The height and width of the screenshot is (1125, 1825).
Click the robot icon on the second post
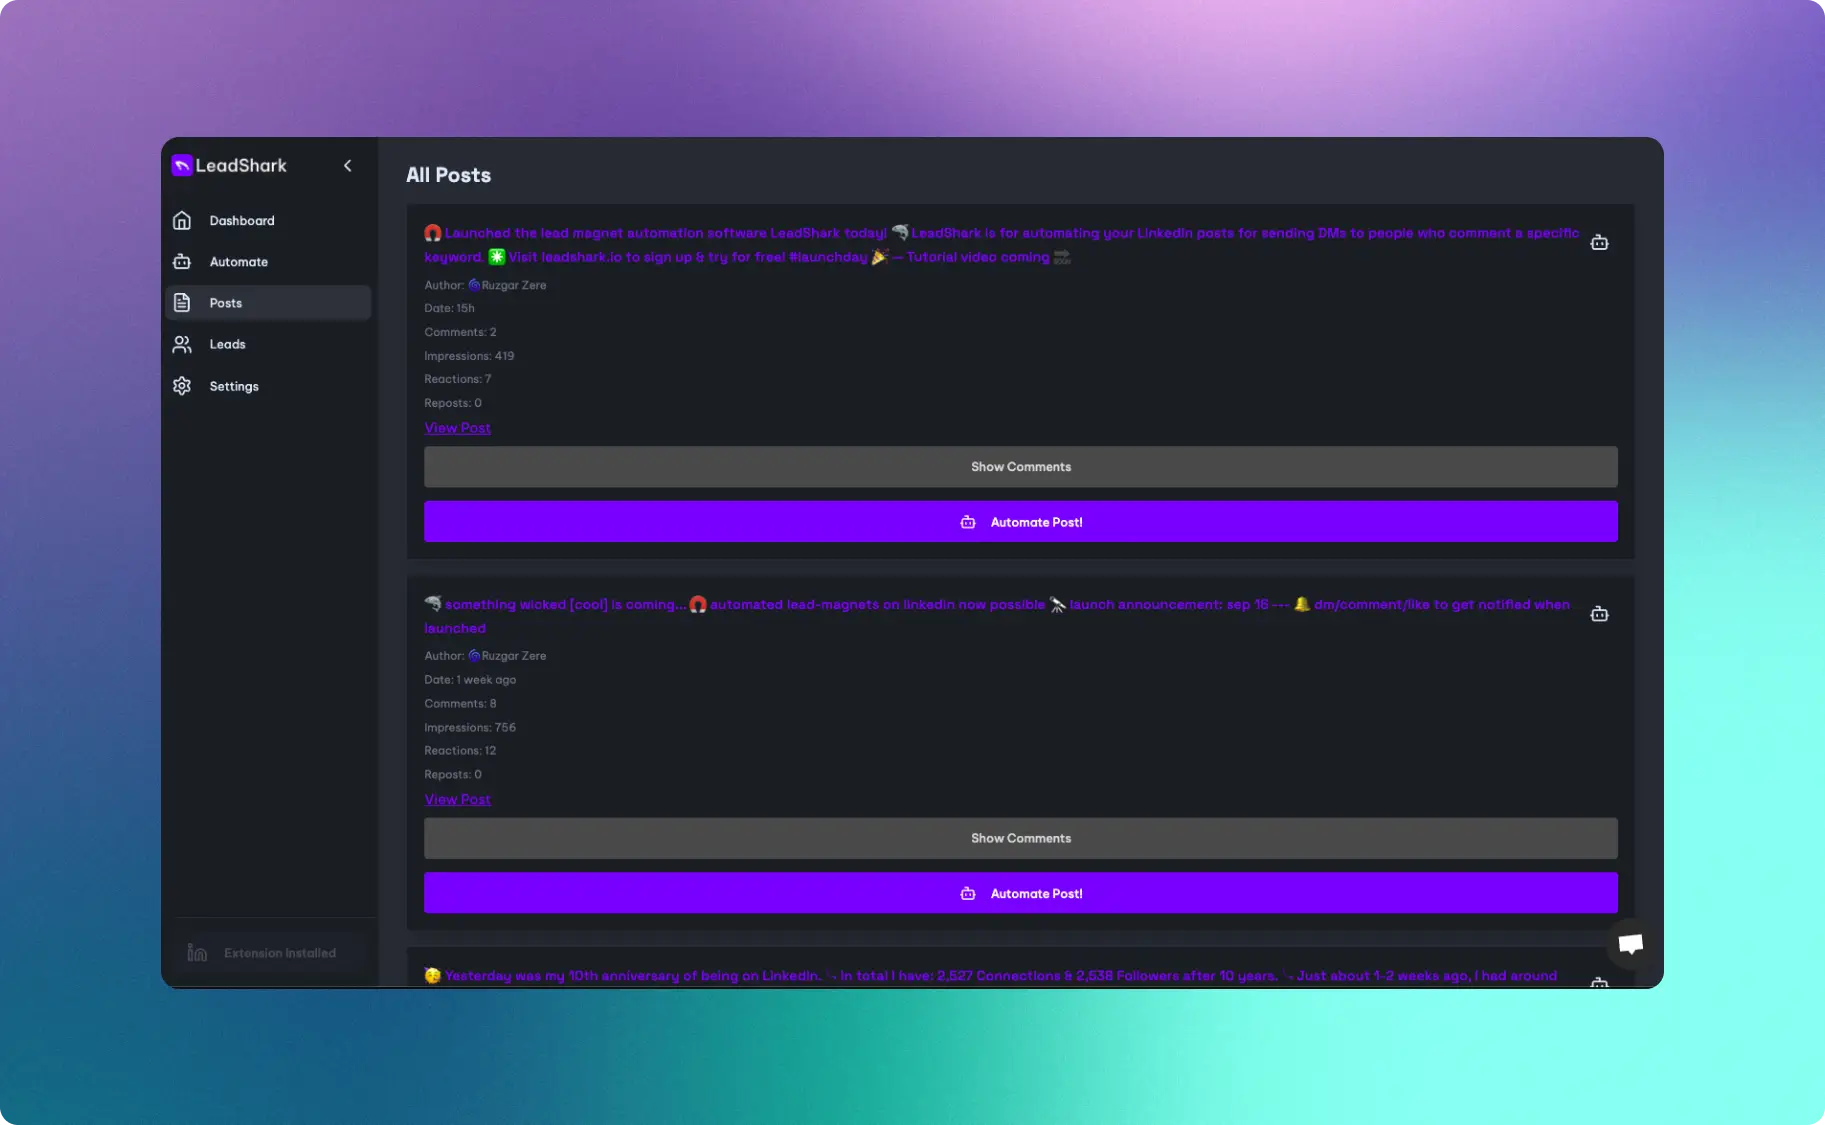1599,613
